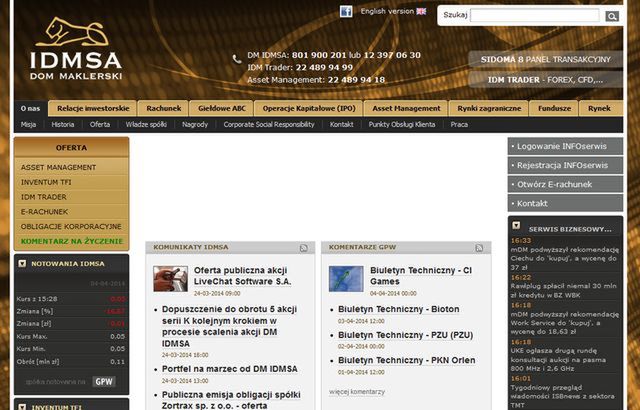Open the O nas tab
The height and width of the screenshot is (410, 640).
click(31, 109)
